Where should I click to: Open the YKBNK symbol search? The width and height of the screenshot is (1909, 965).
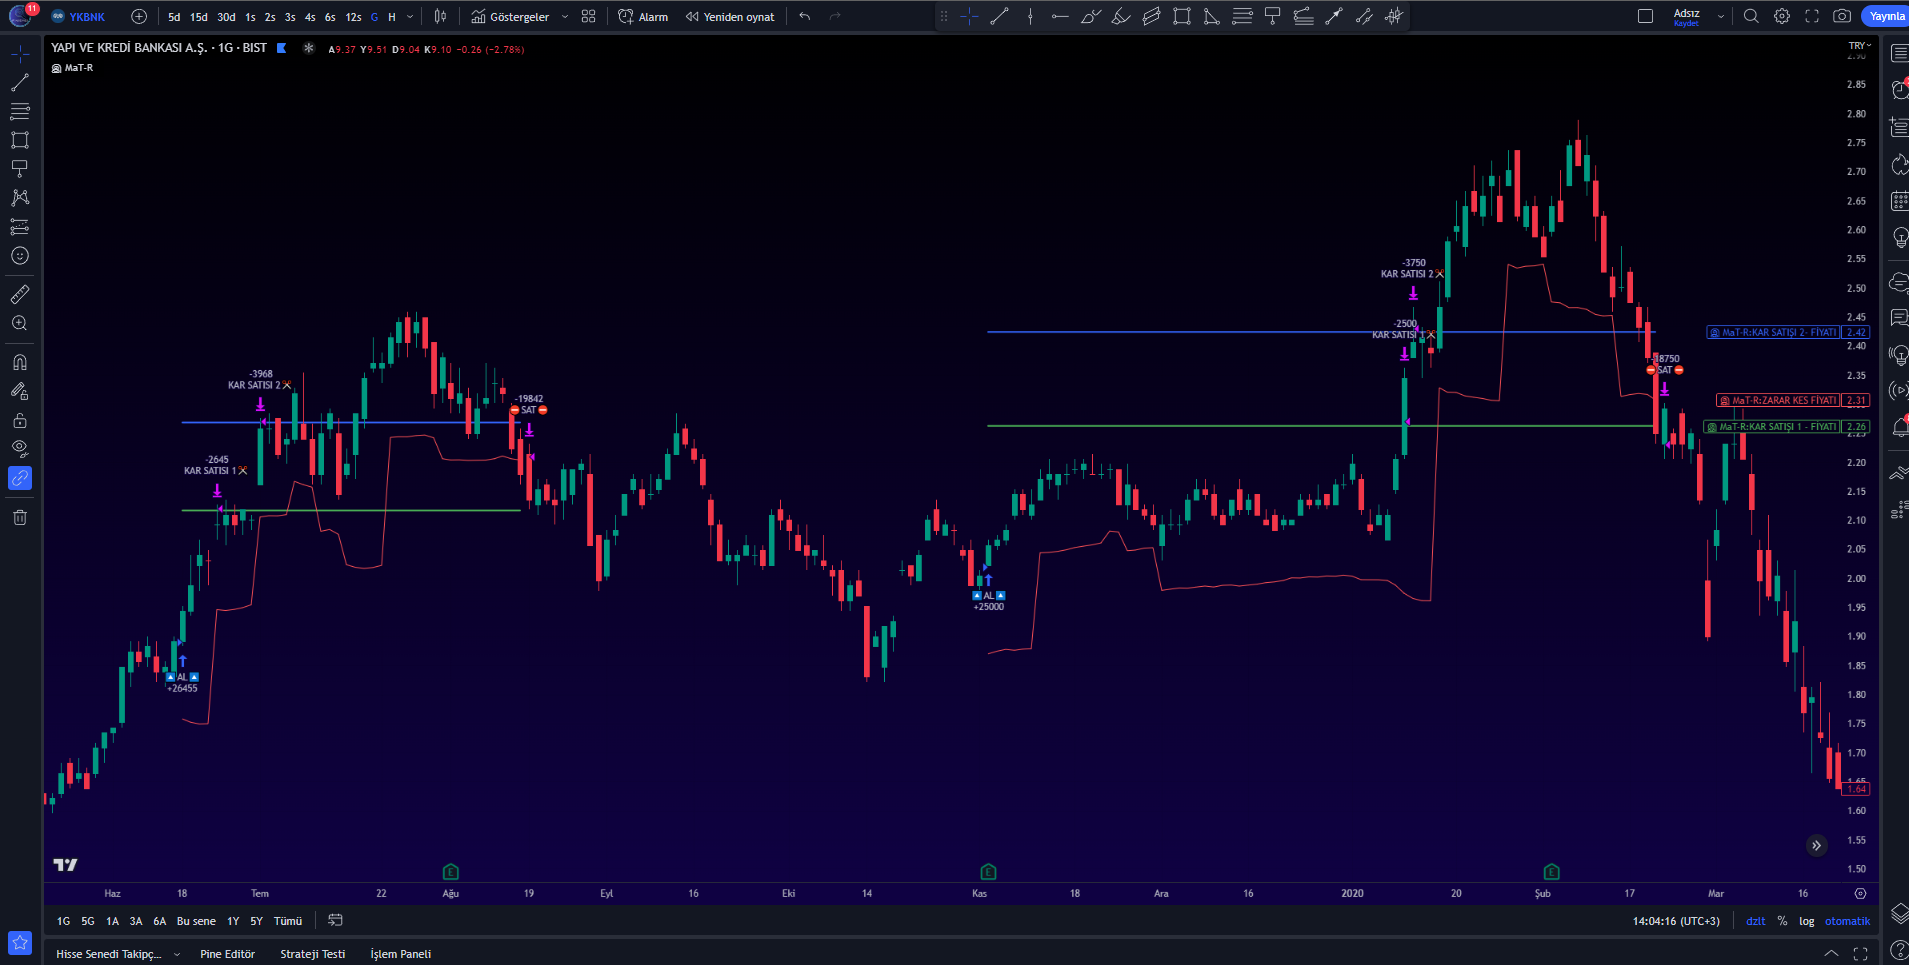pyautogui.click(x=79, y=17)
